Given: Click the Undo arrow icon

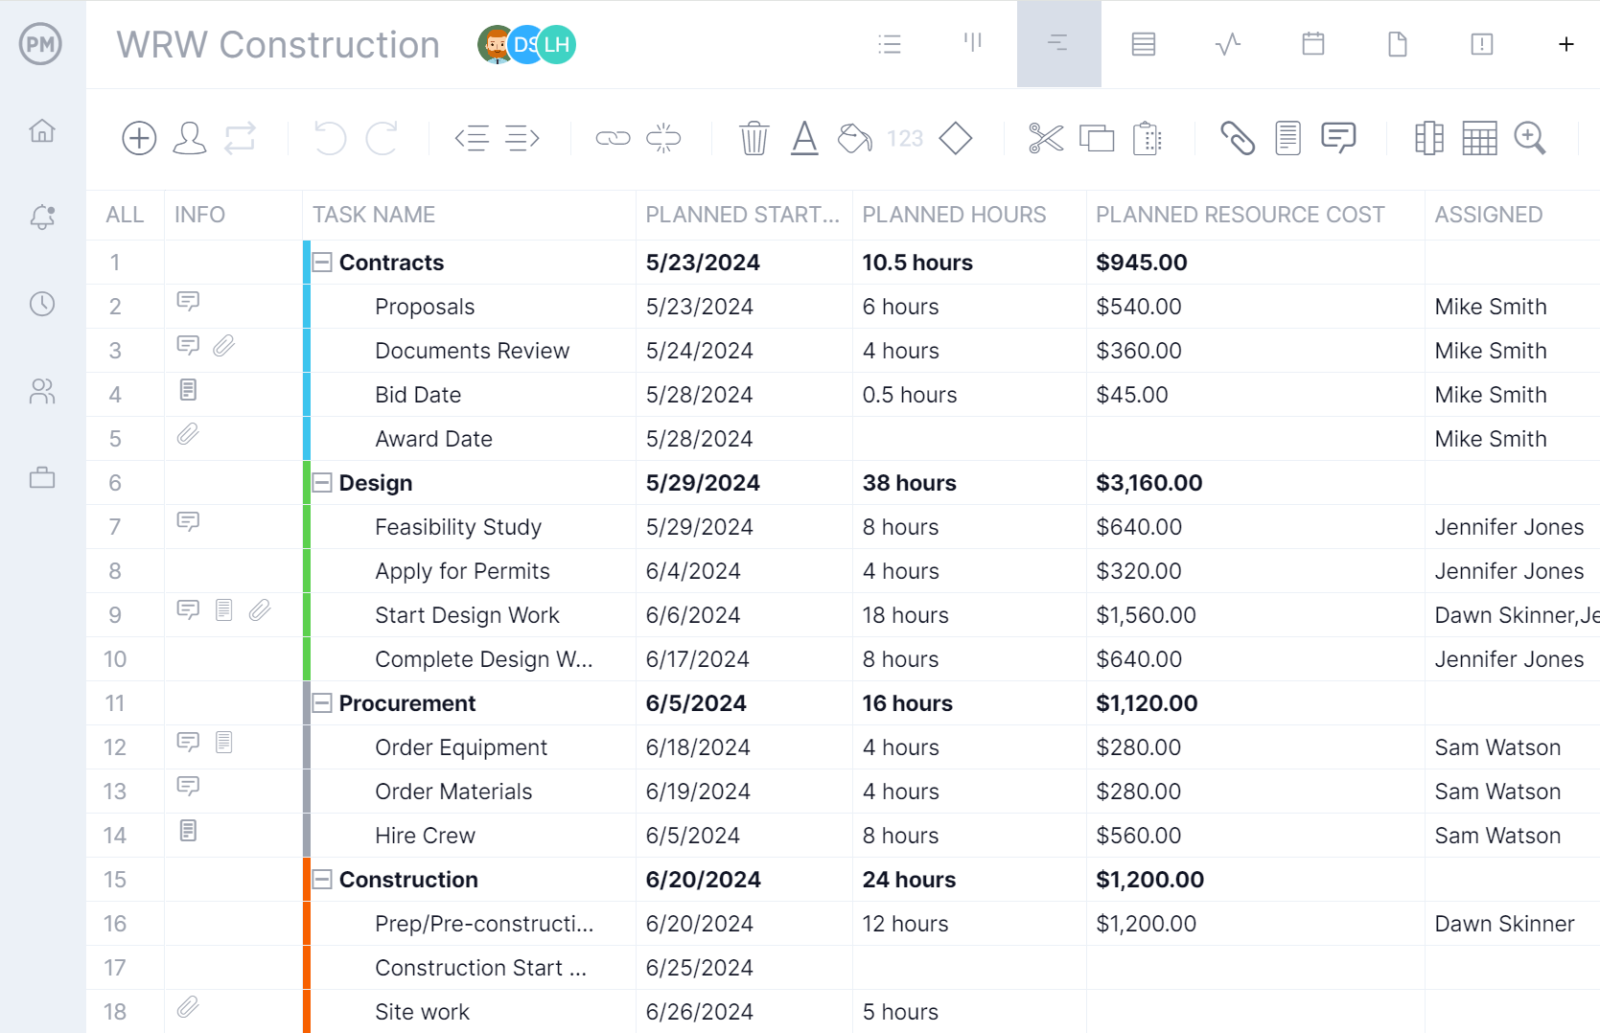Looking at the screenshot, I should (329, 138).
